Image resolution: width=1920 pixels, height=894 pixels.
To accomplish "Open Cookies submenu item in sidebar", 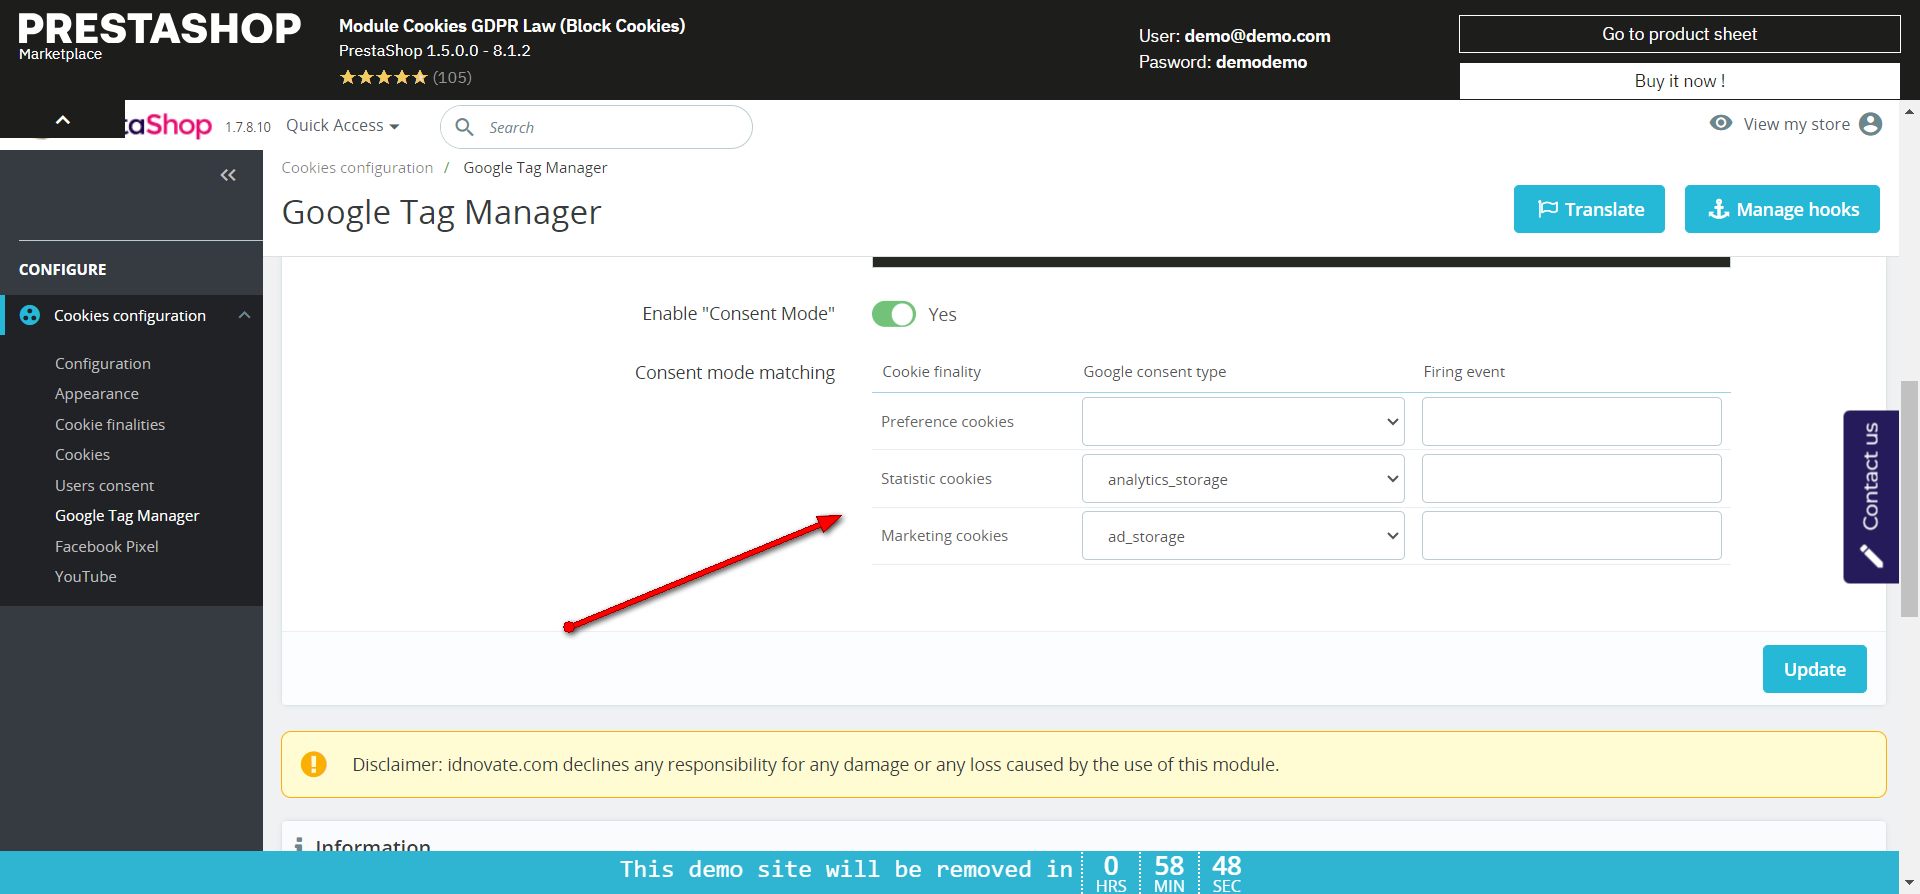I will pos(82,455).
